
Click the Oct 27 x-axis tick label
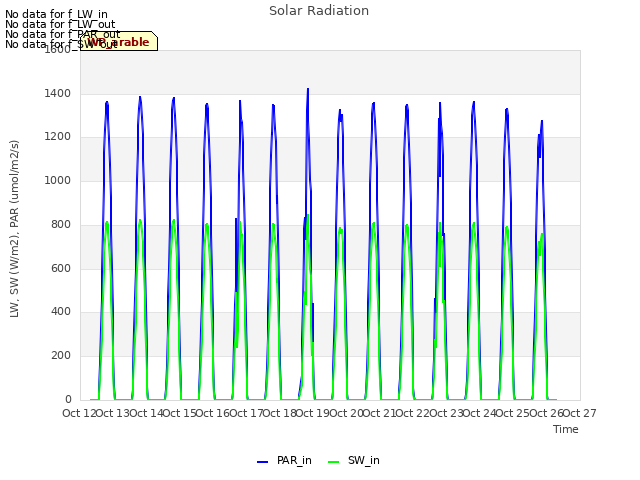click(x=580, y=413)
